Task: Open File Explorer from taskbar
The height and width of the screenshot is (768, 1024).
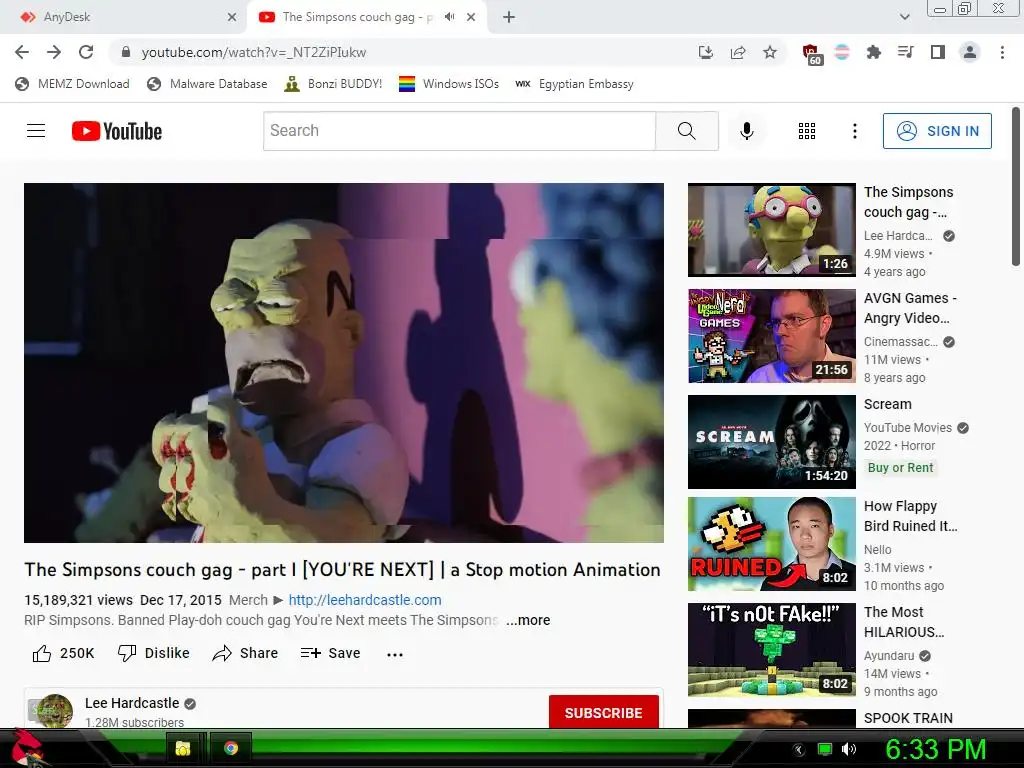Action: coord(183,748)
